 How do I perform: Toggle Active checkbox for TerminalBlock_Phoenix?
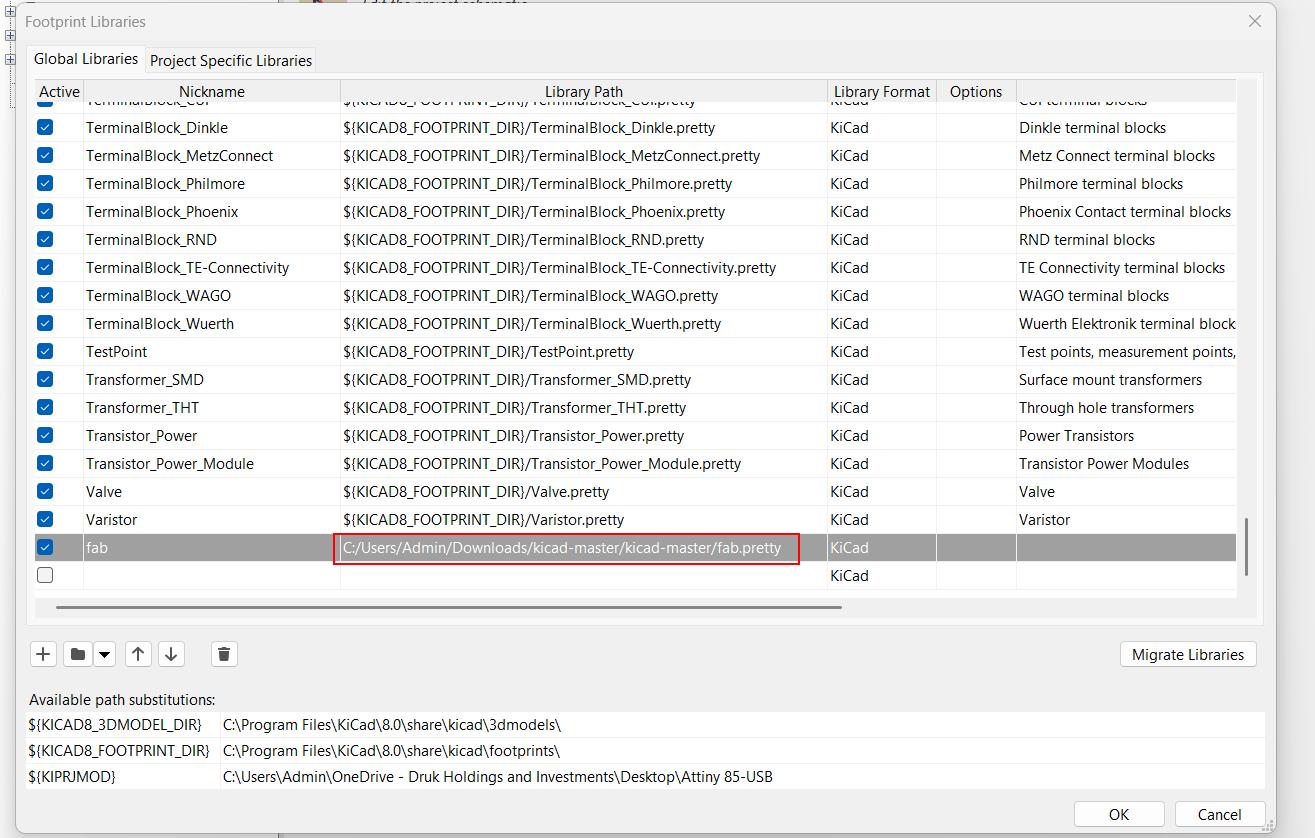click(45, 211)
